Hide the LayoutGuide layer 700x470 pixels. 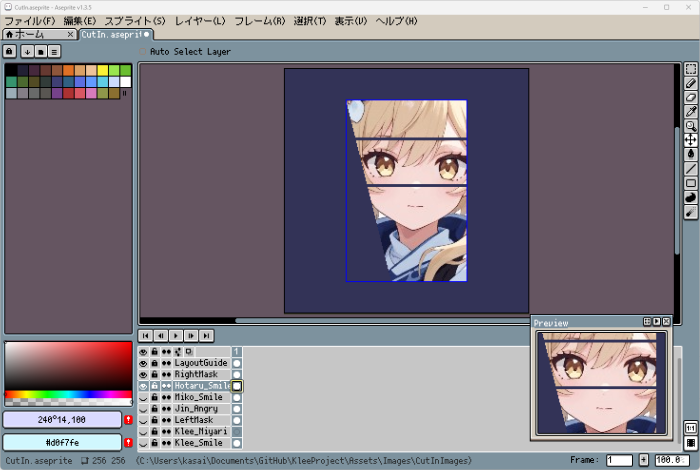143,363
